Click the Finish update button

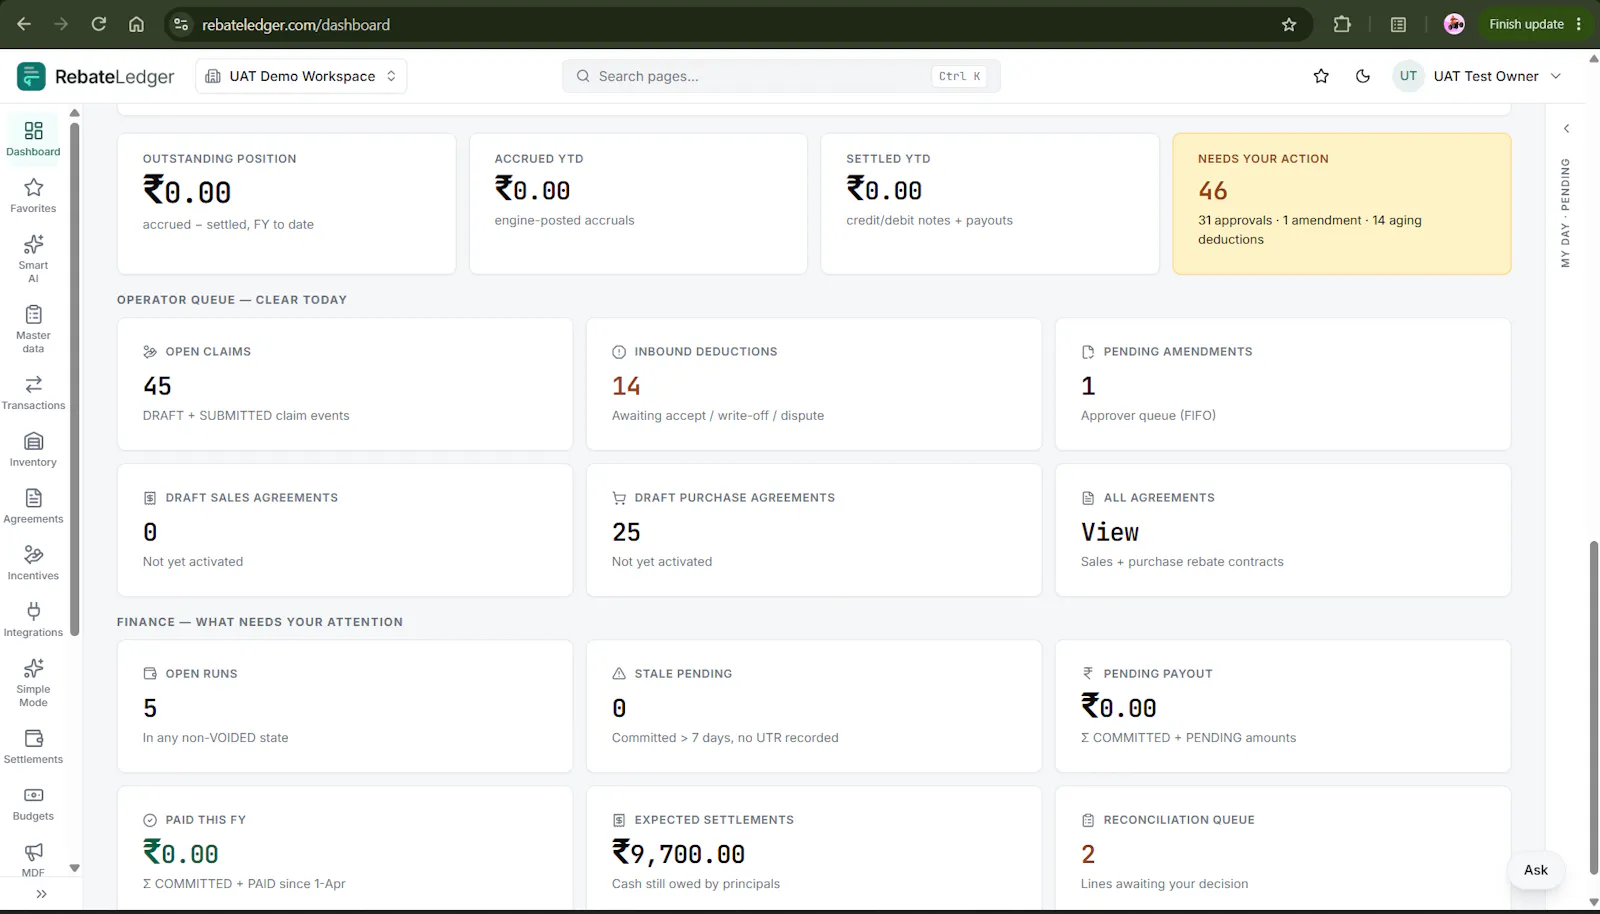click(x=1526, y=24)
